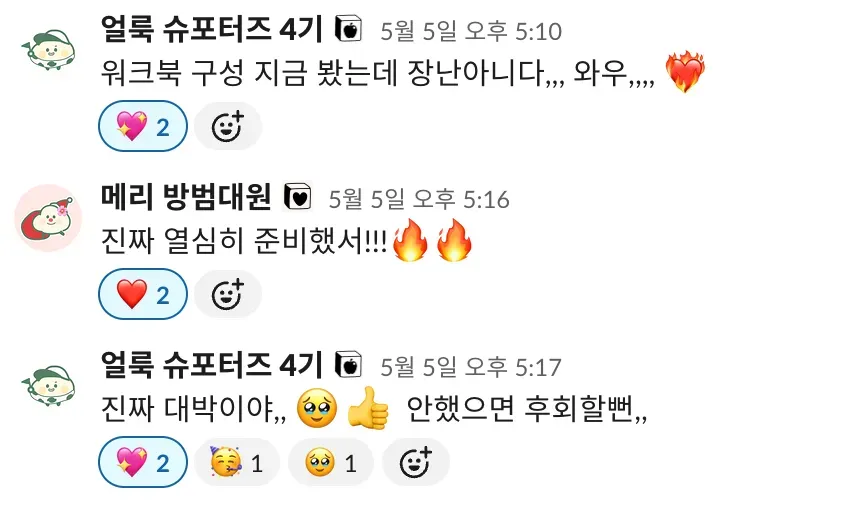Toggle red heart reaction on 메리 방범대원's message
The width and height of the screenshot is (845, 508).
pos(143,294)
